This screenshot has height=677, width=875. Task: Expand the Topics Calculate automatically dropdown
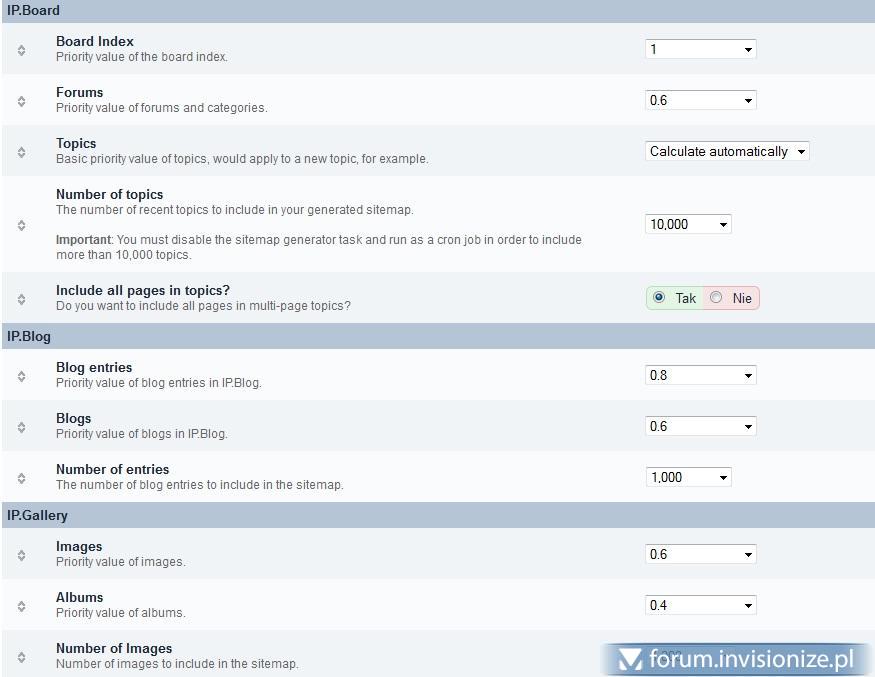(x=727, y=152)
